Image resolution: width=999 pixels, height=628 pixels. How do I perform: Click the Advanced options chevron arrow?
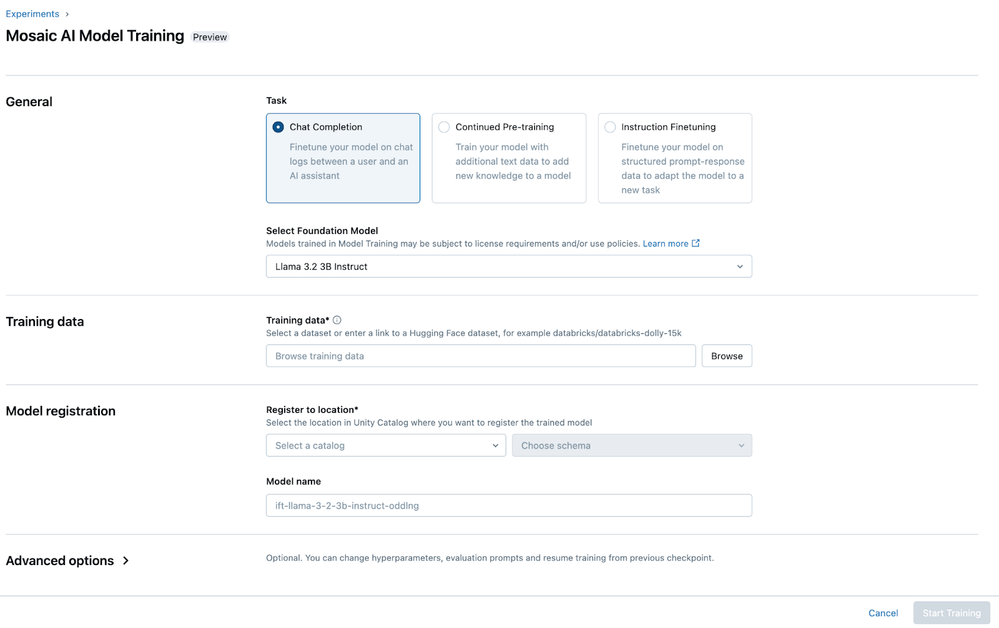126,561
